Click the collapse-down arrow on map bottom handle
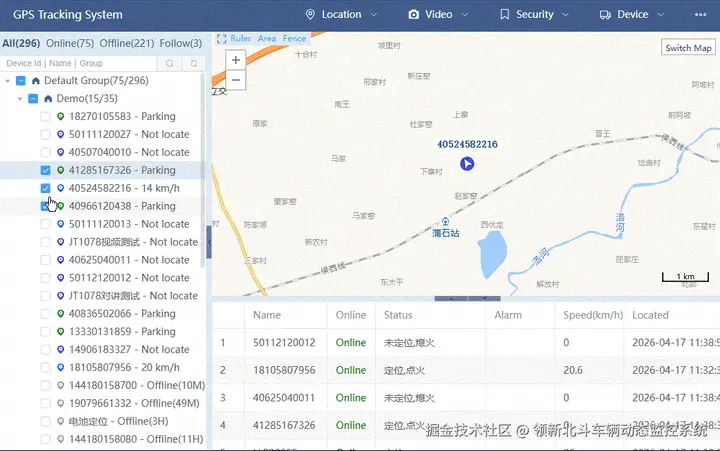The height and width of the screenshot is (451, 720). pyautogui.click(x=484, y=299)
